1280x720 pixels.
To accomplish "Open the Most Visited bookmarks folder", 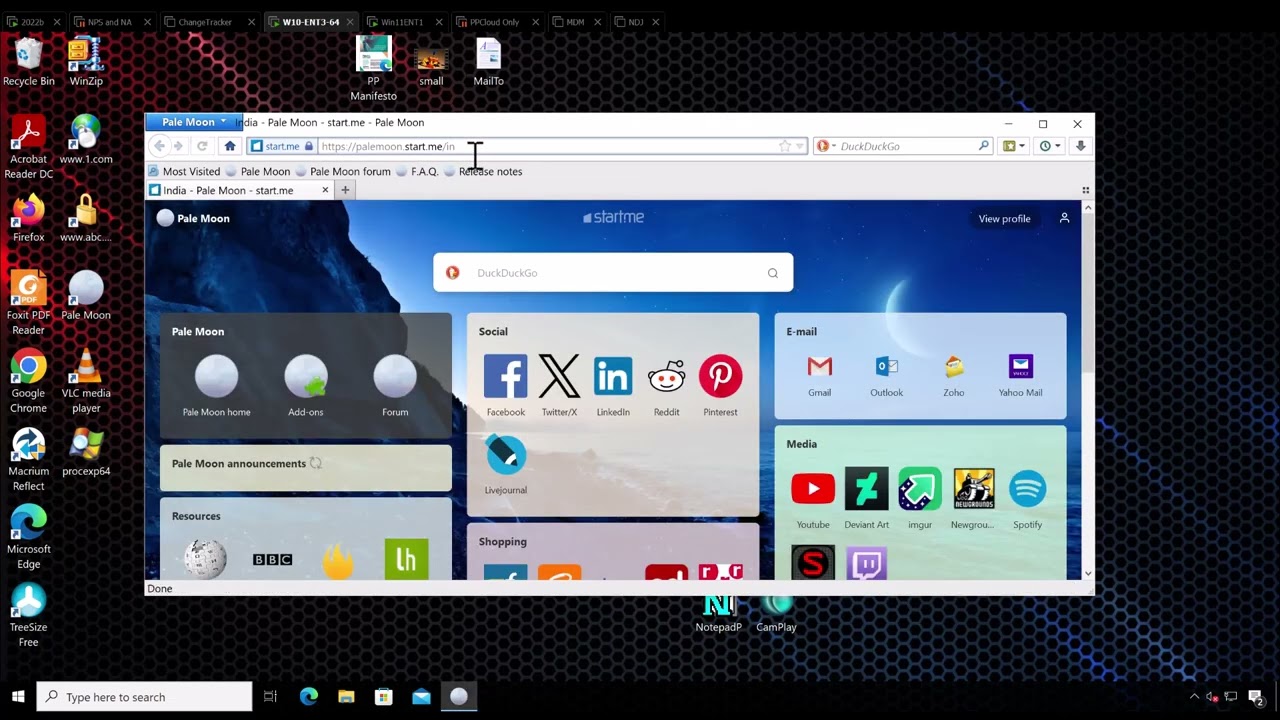I will click(x=184, y=171).
